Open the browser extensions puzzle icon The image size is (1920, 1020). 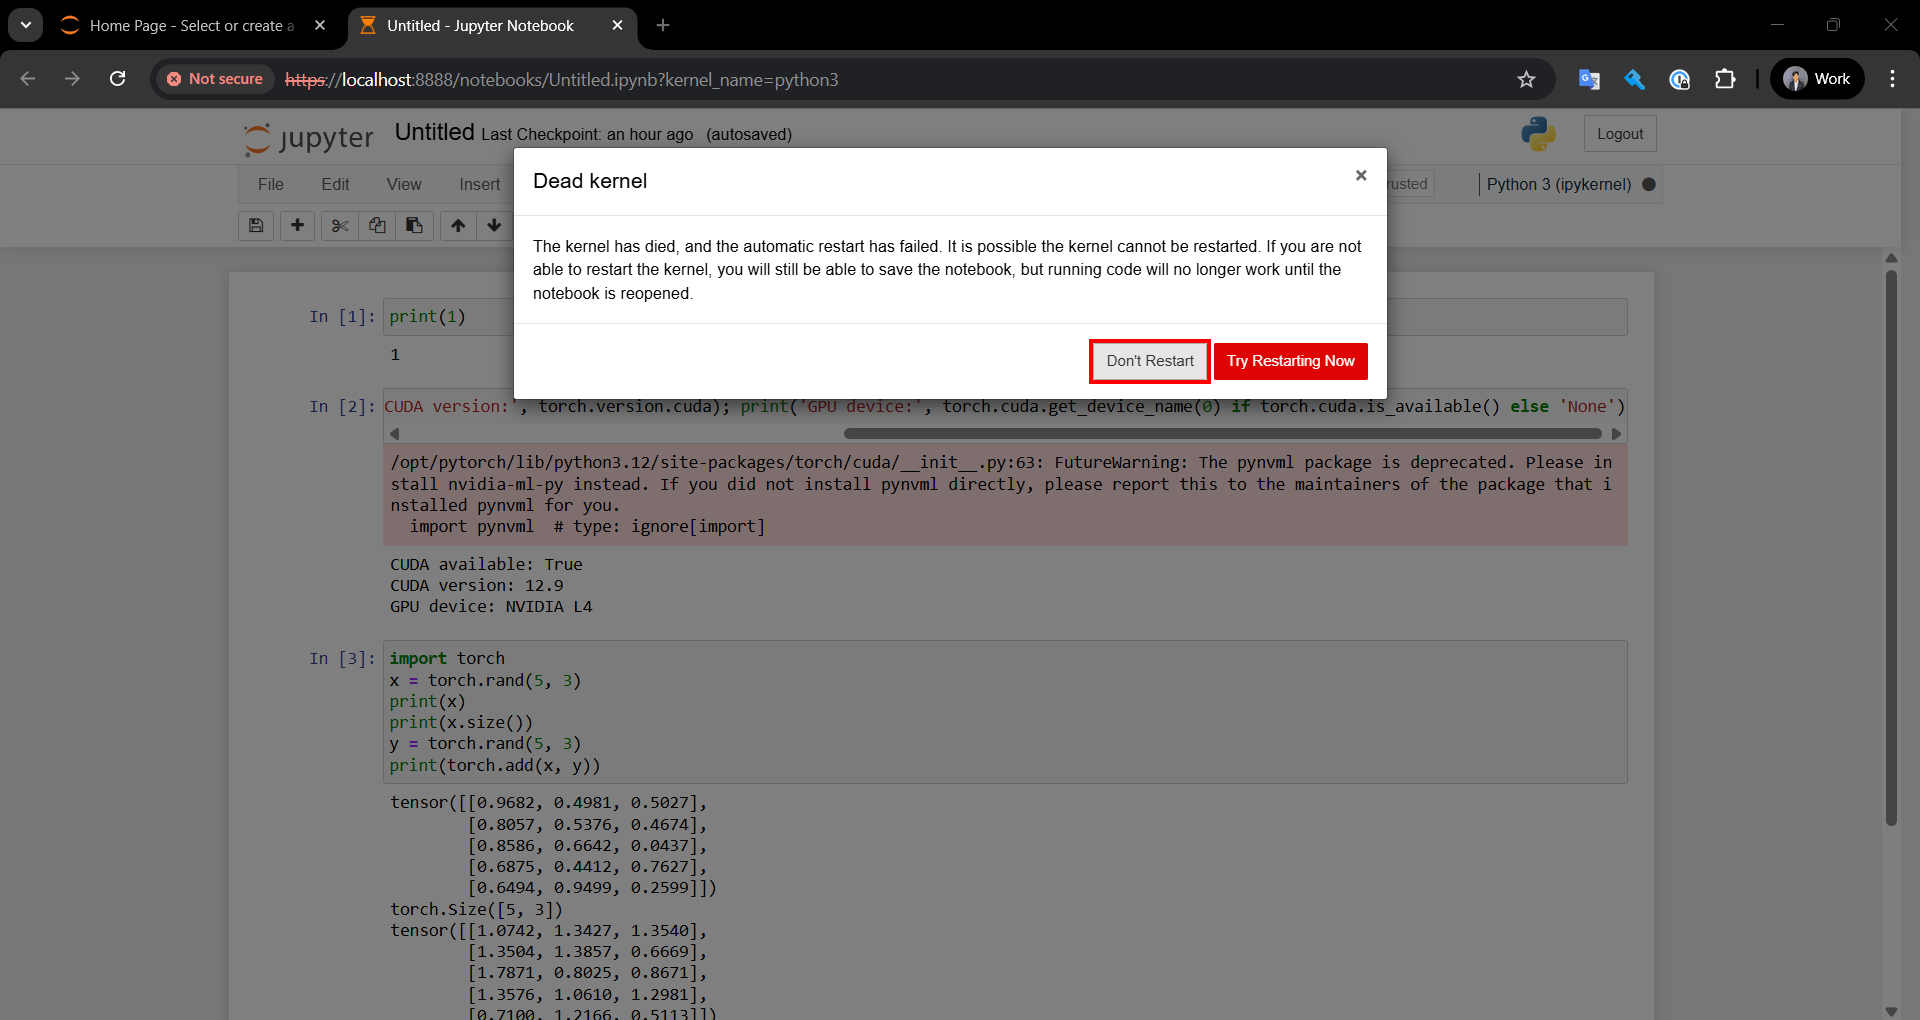point(1725,80)
